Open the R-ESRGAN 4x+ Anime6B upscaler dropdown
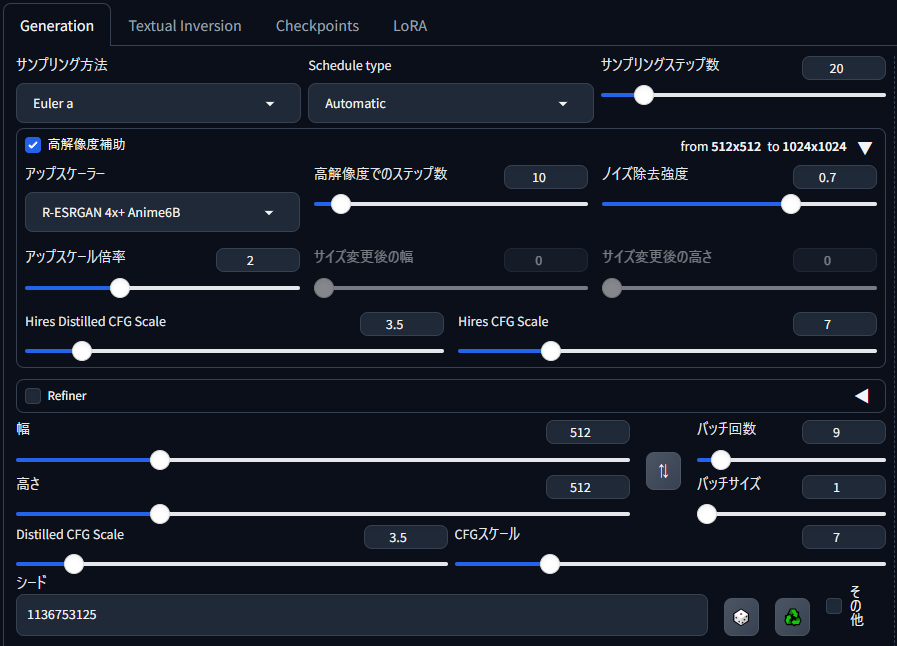The height and width of the screenshot is (646, 897). 162,212
